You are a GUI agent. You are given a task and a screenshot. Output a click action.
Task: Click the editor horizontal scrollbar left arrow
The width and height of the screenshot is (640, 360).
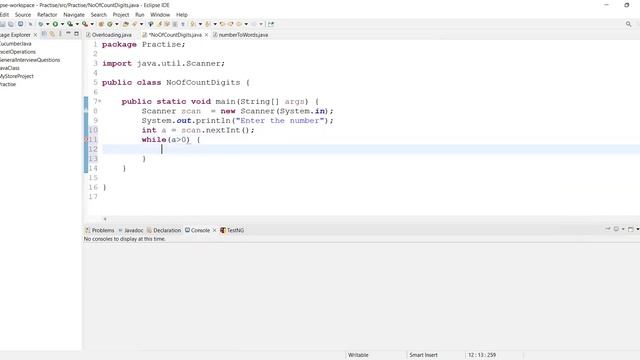(105, 219)
